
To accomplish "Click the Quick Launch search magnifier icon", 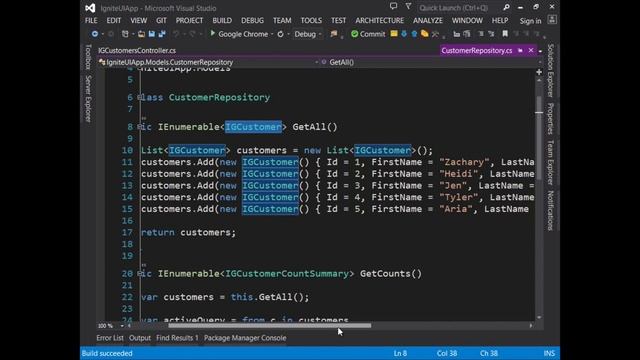I will click(506, 7).
